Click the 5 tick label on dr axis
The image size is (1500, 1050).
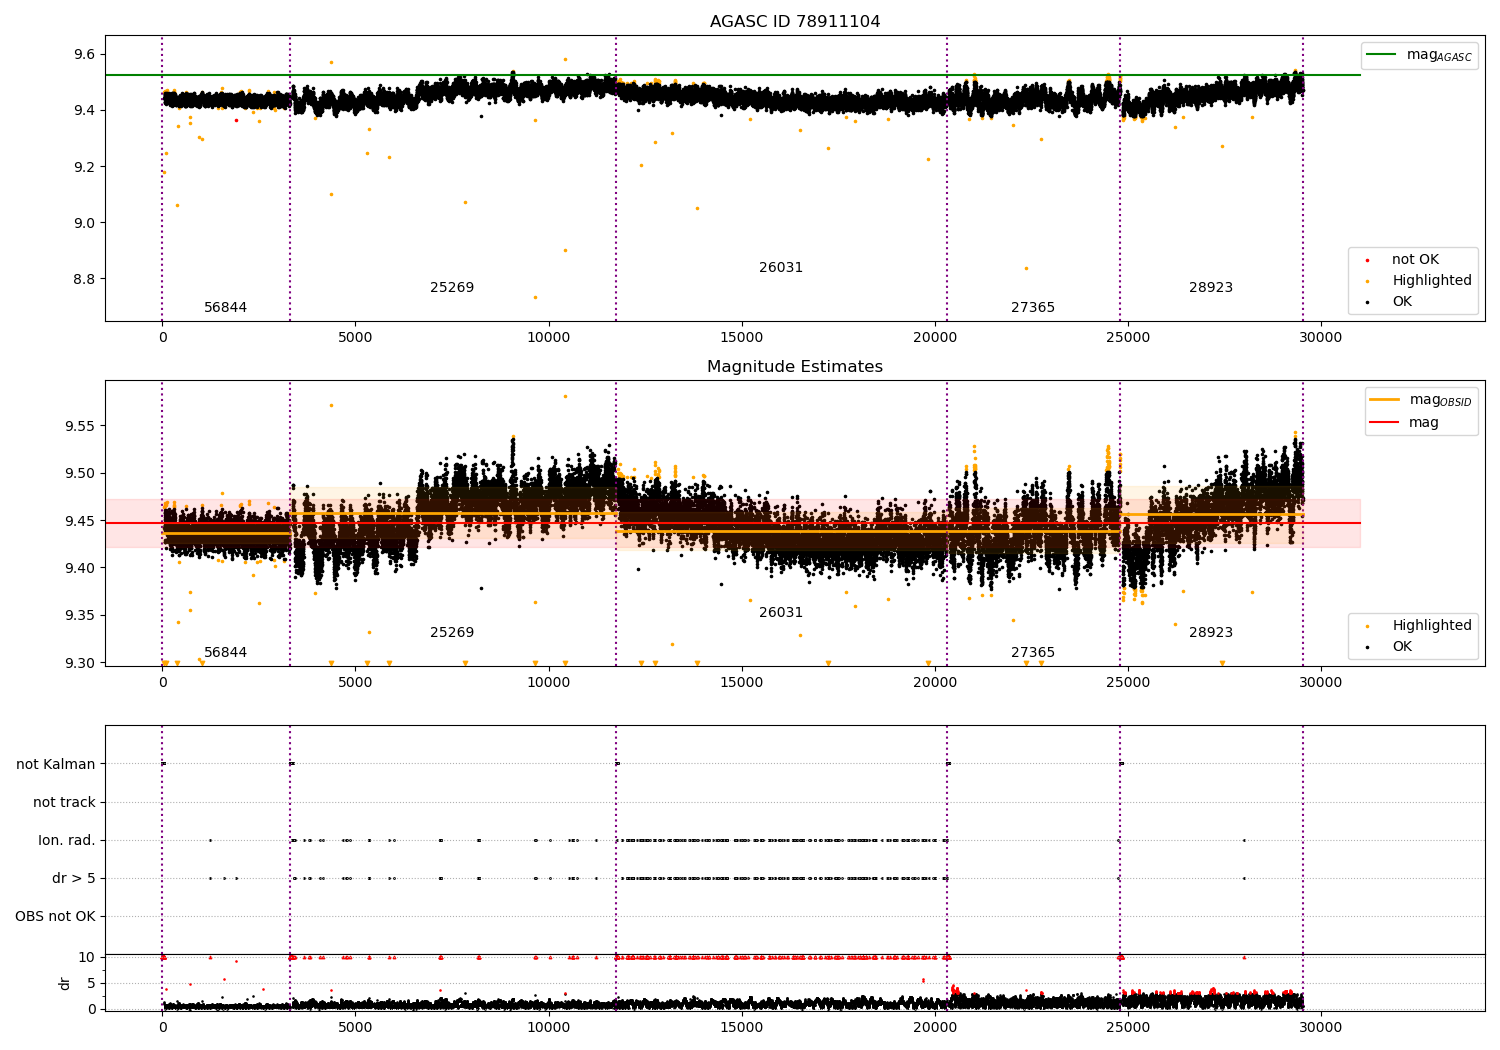pos(91,983)
